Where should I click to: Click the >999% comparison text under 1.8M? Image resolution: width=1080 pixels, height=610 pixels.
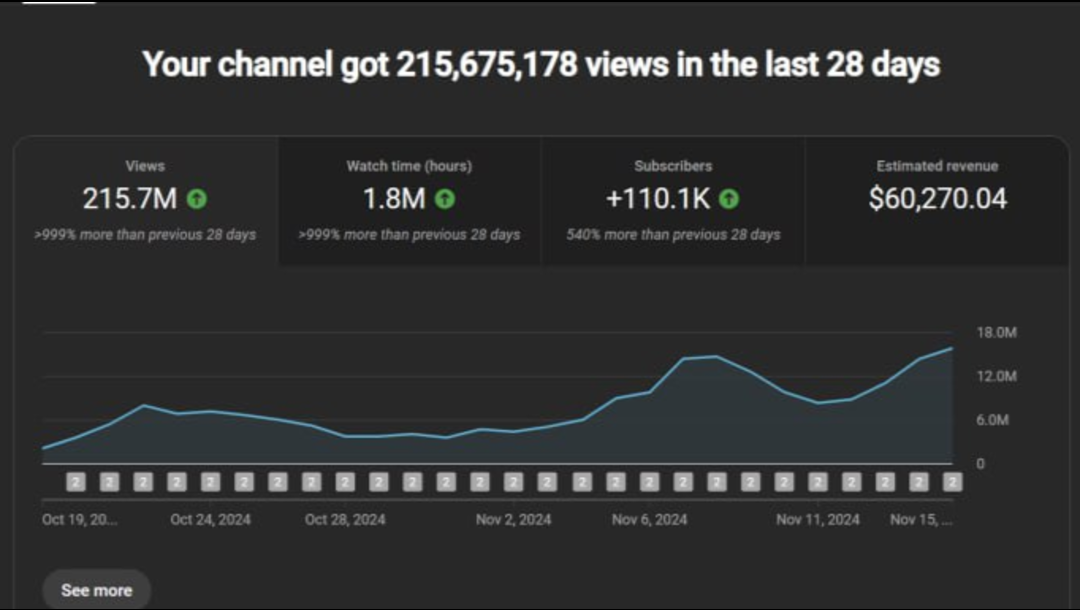coord(409,235)
